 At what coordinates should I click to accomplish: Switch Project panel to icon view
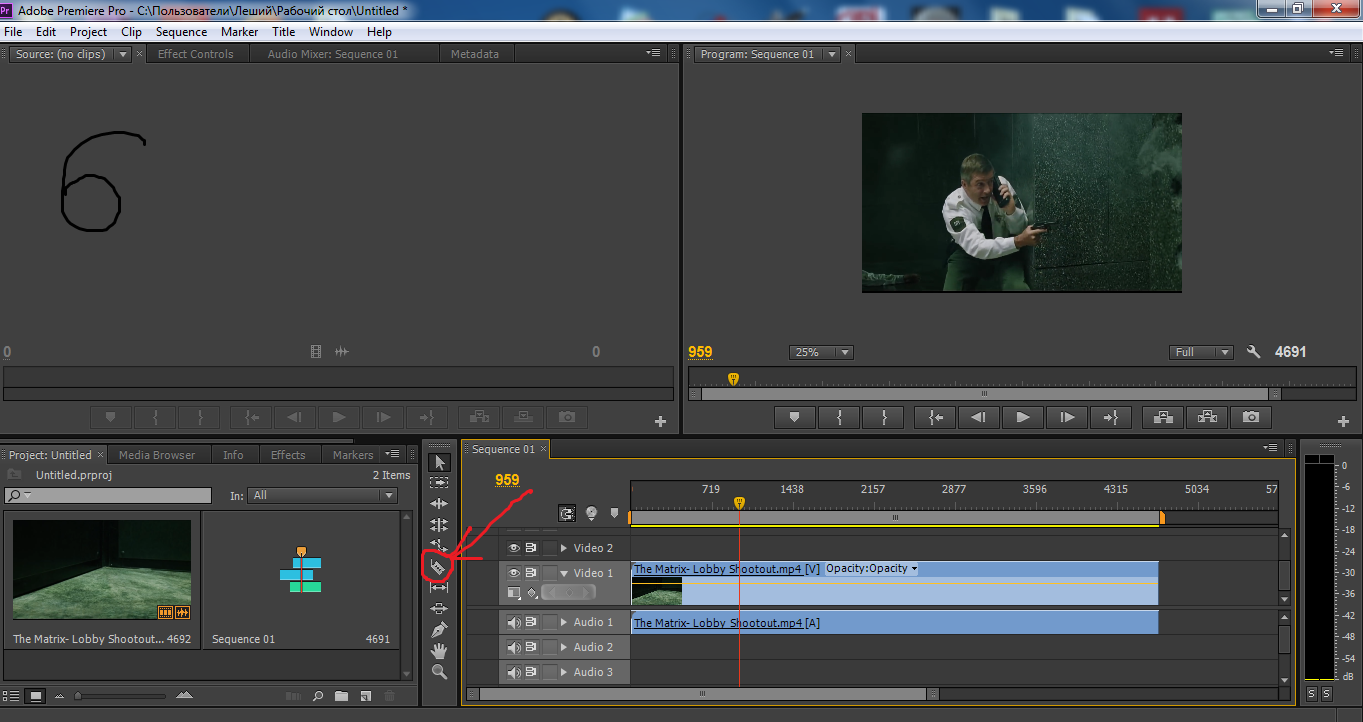coord(36,695)
